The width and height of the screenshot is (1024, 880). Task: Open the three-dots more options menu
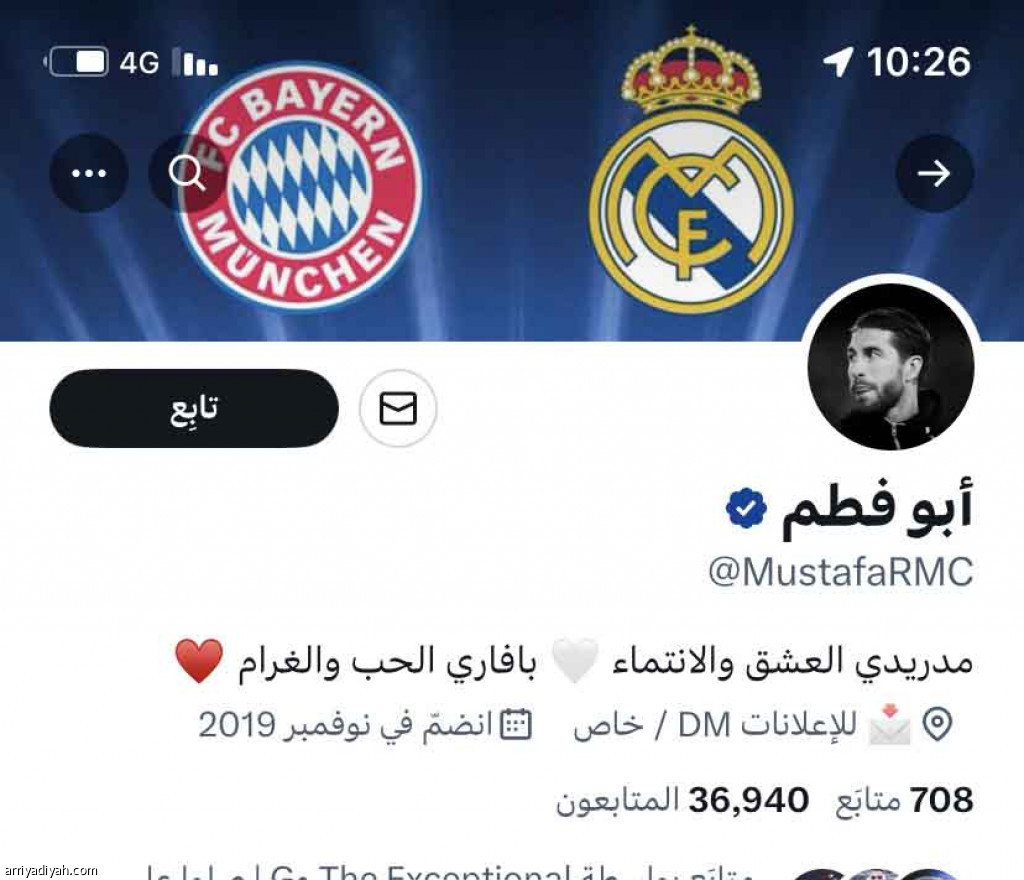pos(89,173)
